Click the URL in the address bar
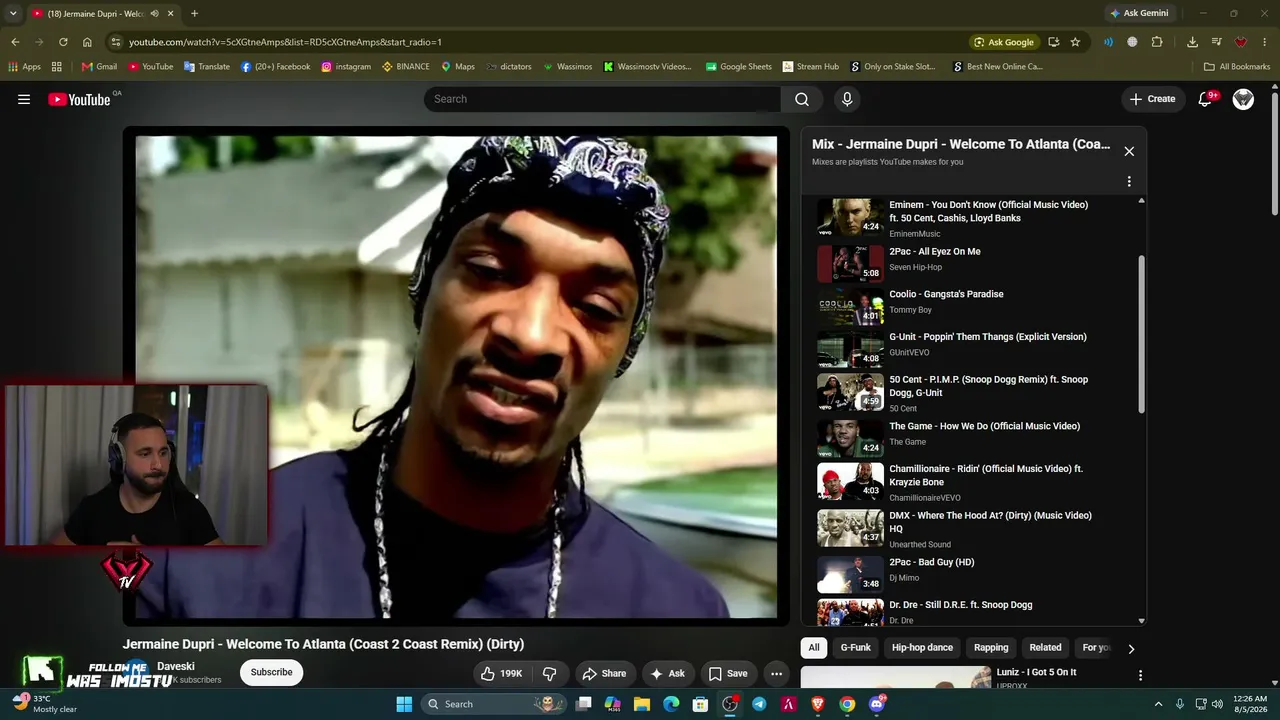1280x720 pixels. pyautogui.click(x=285, y=42)
